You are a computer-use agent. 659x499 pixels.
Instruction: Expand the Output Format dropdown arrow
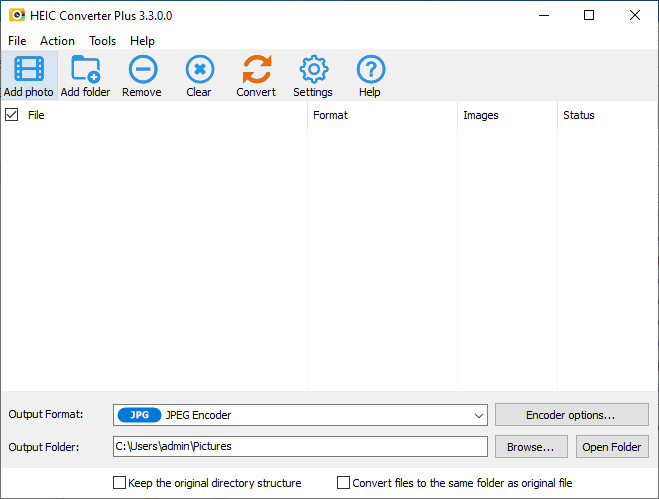tap(478, 415)
